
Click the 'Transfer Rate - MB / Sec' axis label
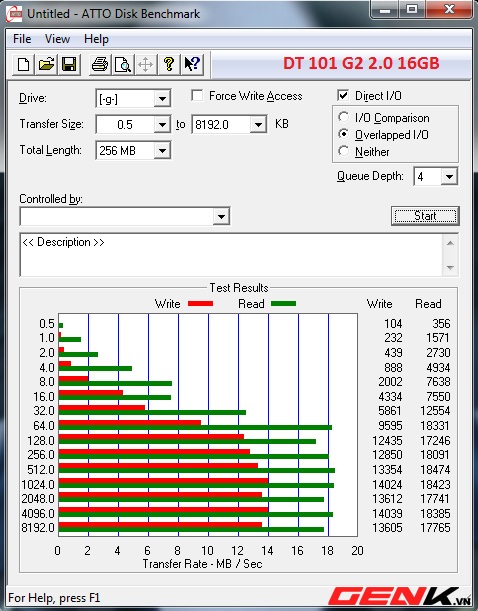(202, 564)
